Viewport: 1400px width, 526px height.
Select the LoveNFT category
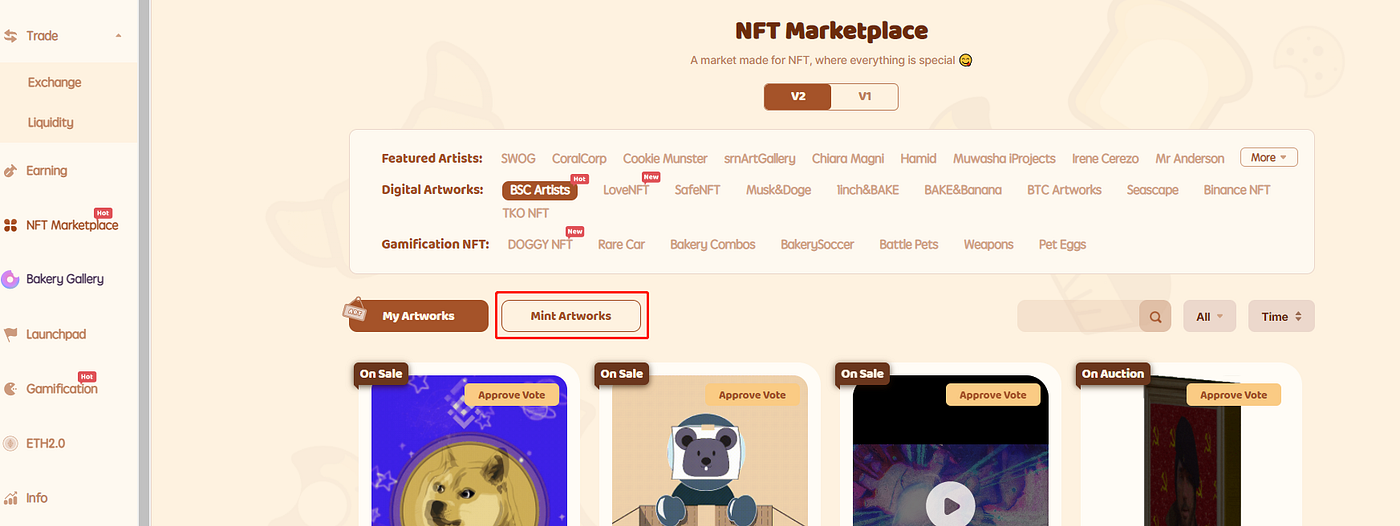click(x=626, y=190)
